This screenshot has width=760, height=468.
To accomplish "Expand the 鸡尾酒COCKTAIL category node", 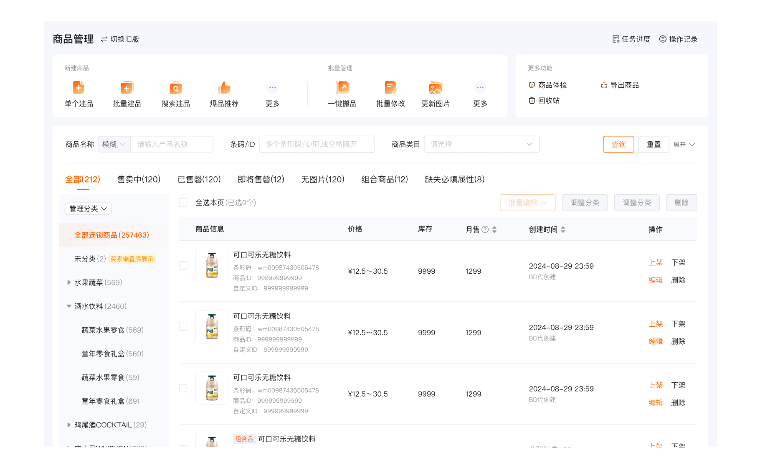I will click(x=69, y=425).
